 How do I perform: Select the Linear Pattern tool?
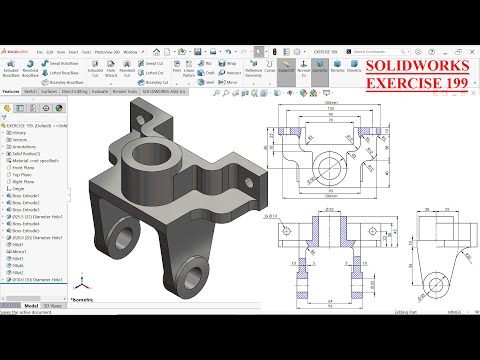click(x=189, y=69)
